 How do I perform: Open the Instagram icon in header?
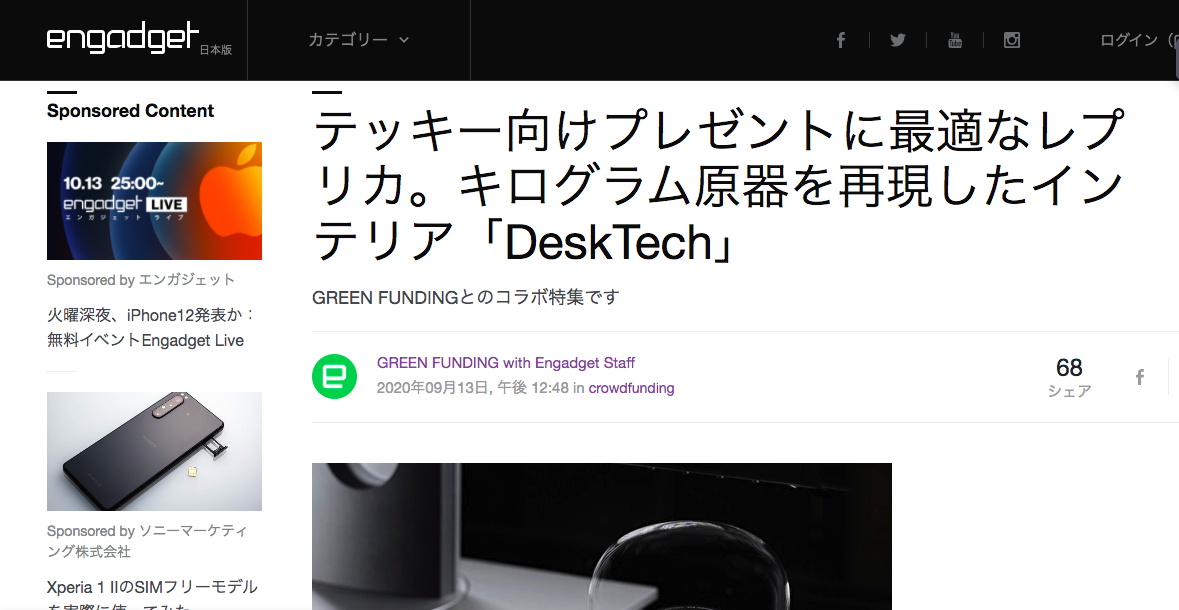coord(1012,40)
